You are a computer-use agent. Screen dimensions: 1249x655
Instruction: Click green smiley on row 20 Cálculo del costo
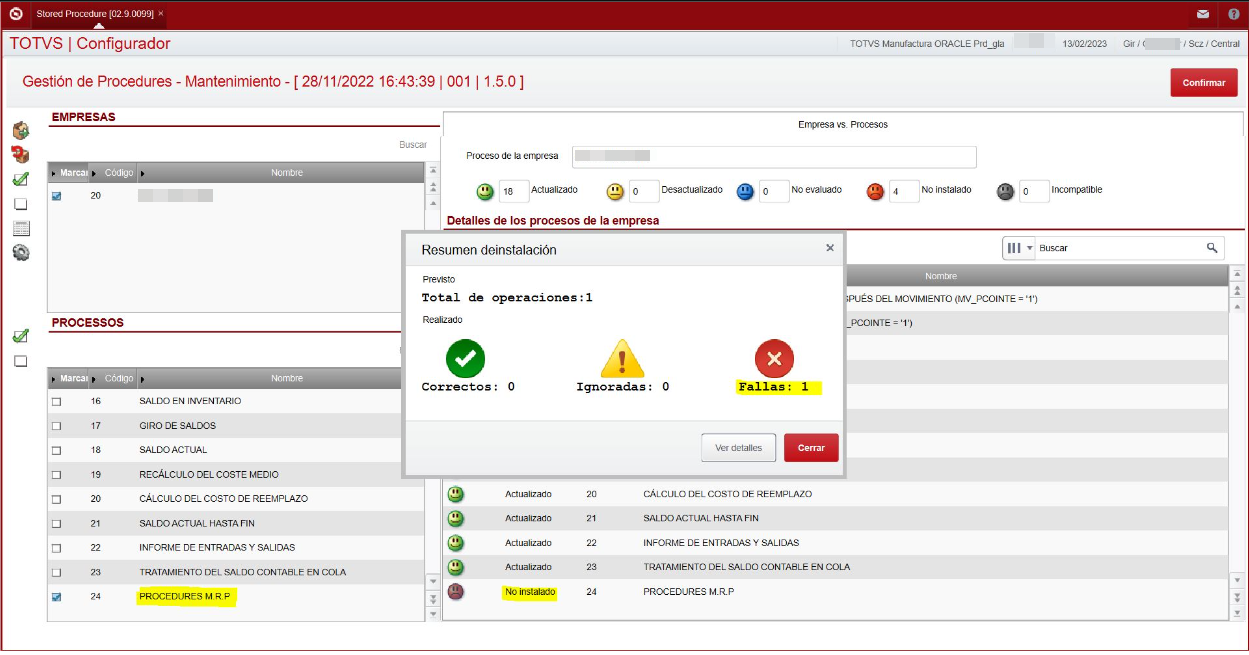(456, 494)
